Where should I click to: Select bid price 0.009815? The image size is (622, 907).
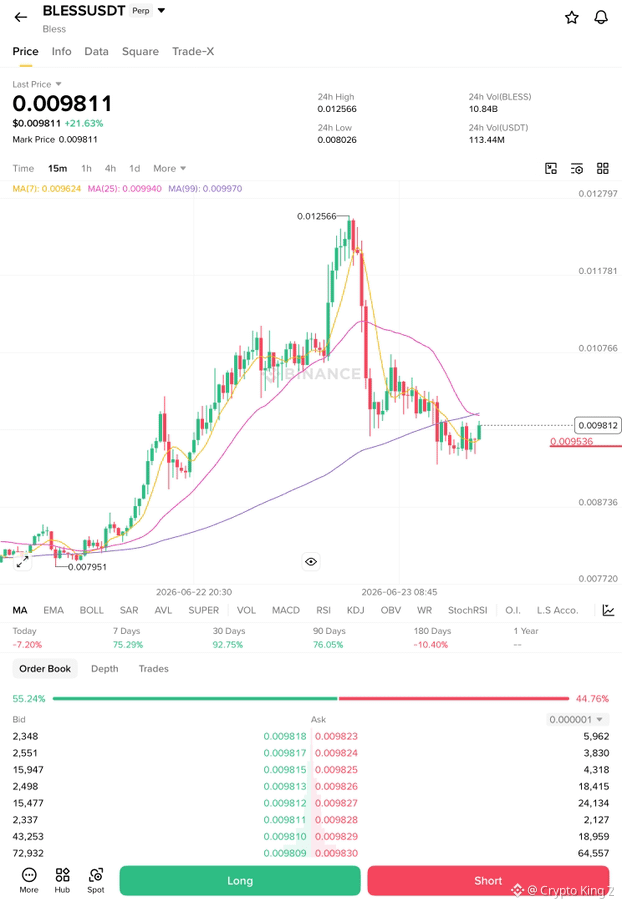pyautogui.click(x=285, y=770)
